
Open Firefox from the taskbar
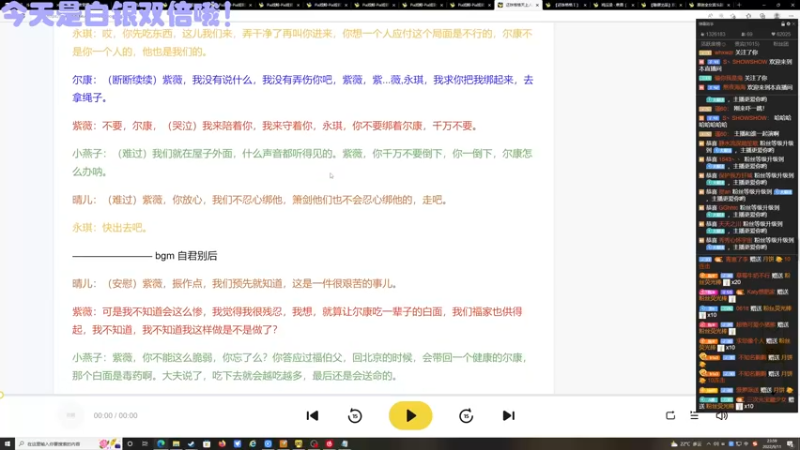pyautogui.click(x=222, y=444)
